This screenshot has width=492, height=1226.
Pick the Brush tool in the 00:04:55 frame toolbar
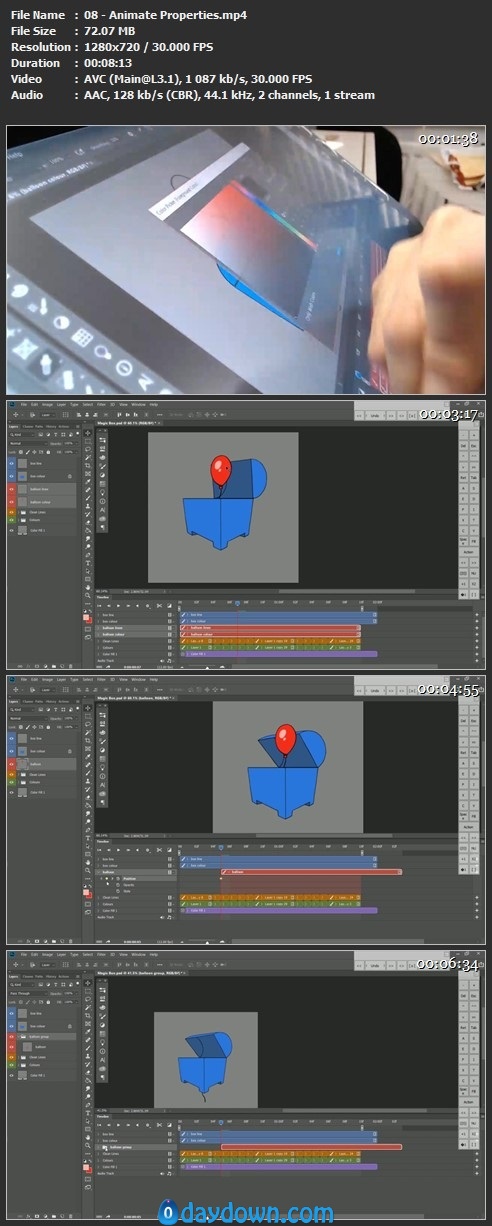pos(88,773)
